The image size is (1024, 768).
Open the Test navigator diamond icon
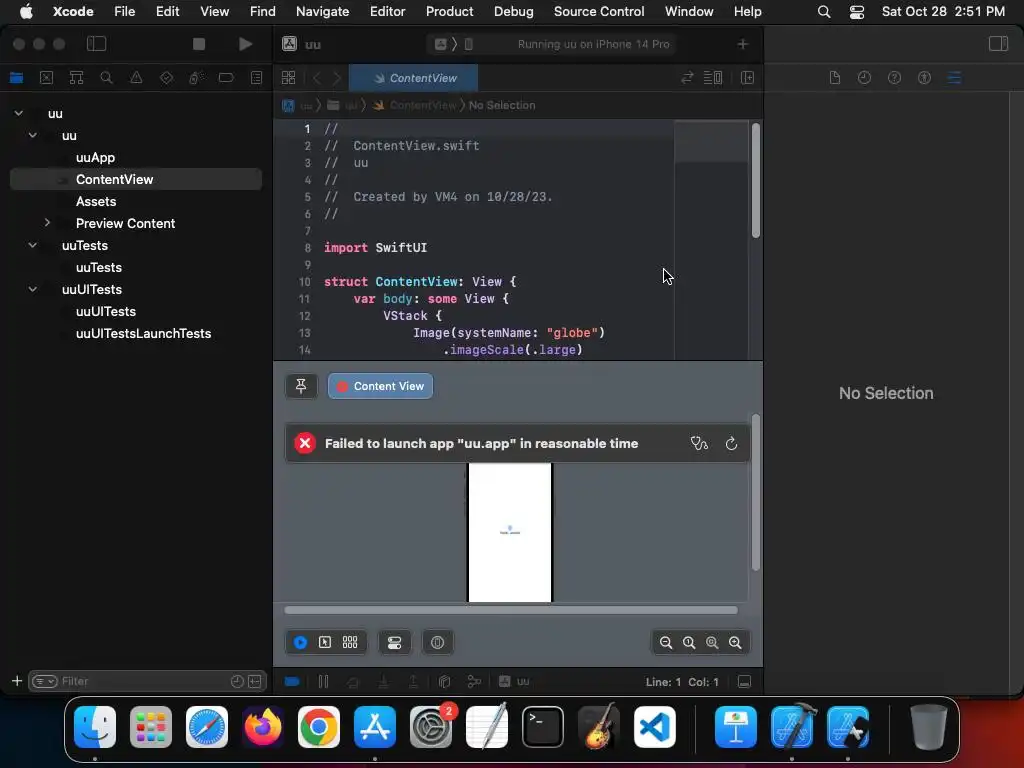coord(166,78)
